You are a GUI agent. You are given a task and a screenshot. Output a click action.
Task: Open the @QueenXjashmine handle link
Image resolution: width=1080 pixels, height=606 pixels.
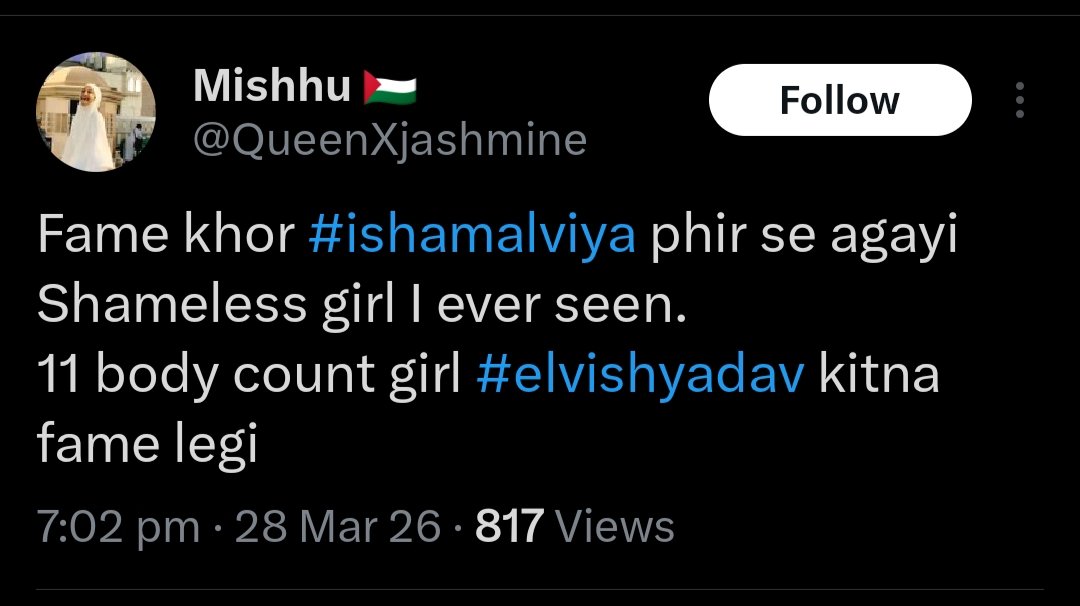389,140
